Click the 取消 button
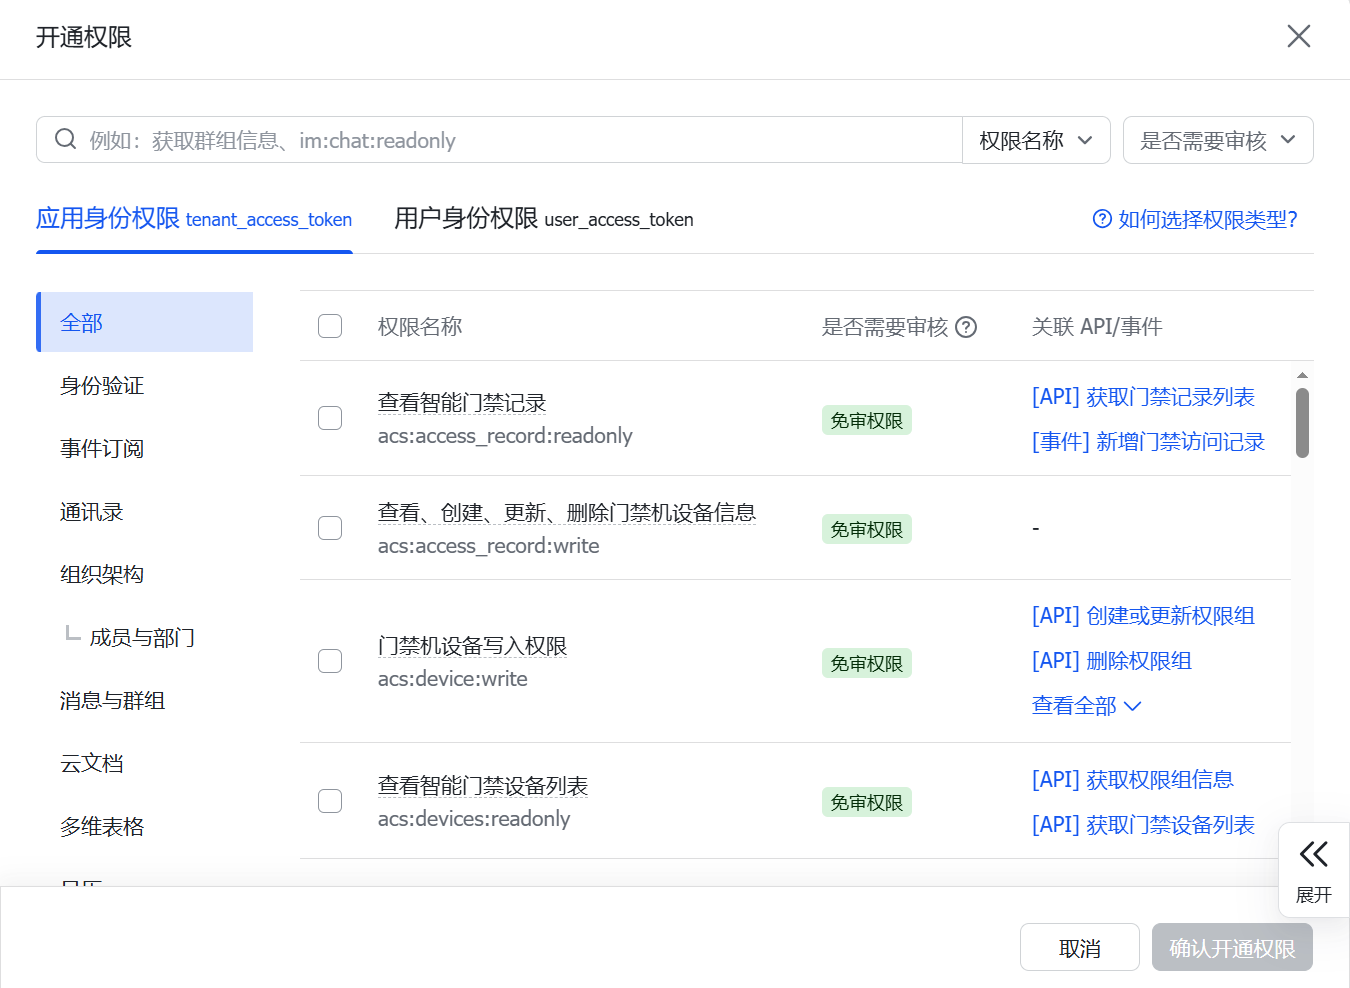Viewport: 1350px width, 988px height. (x=1079, y=947)
